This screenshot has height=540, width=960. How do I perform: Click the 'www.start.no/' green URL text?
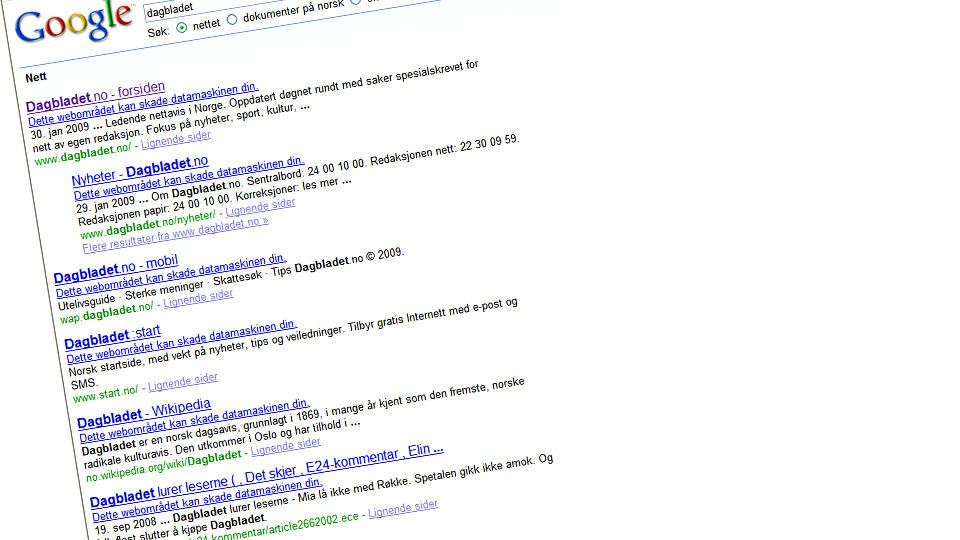tap(105, 394)
